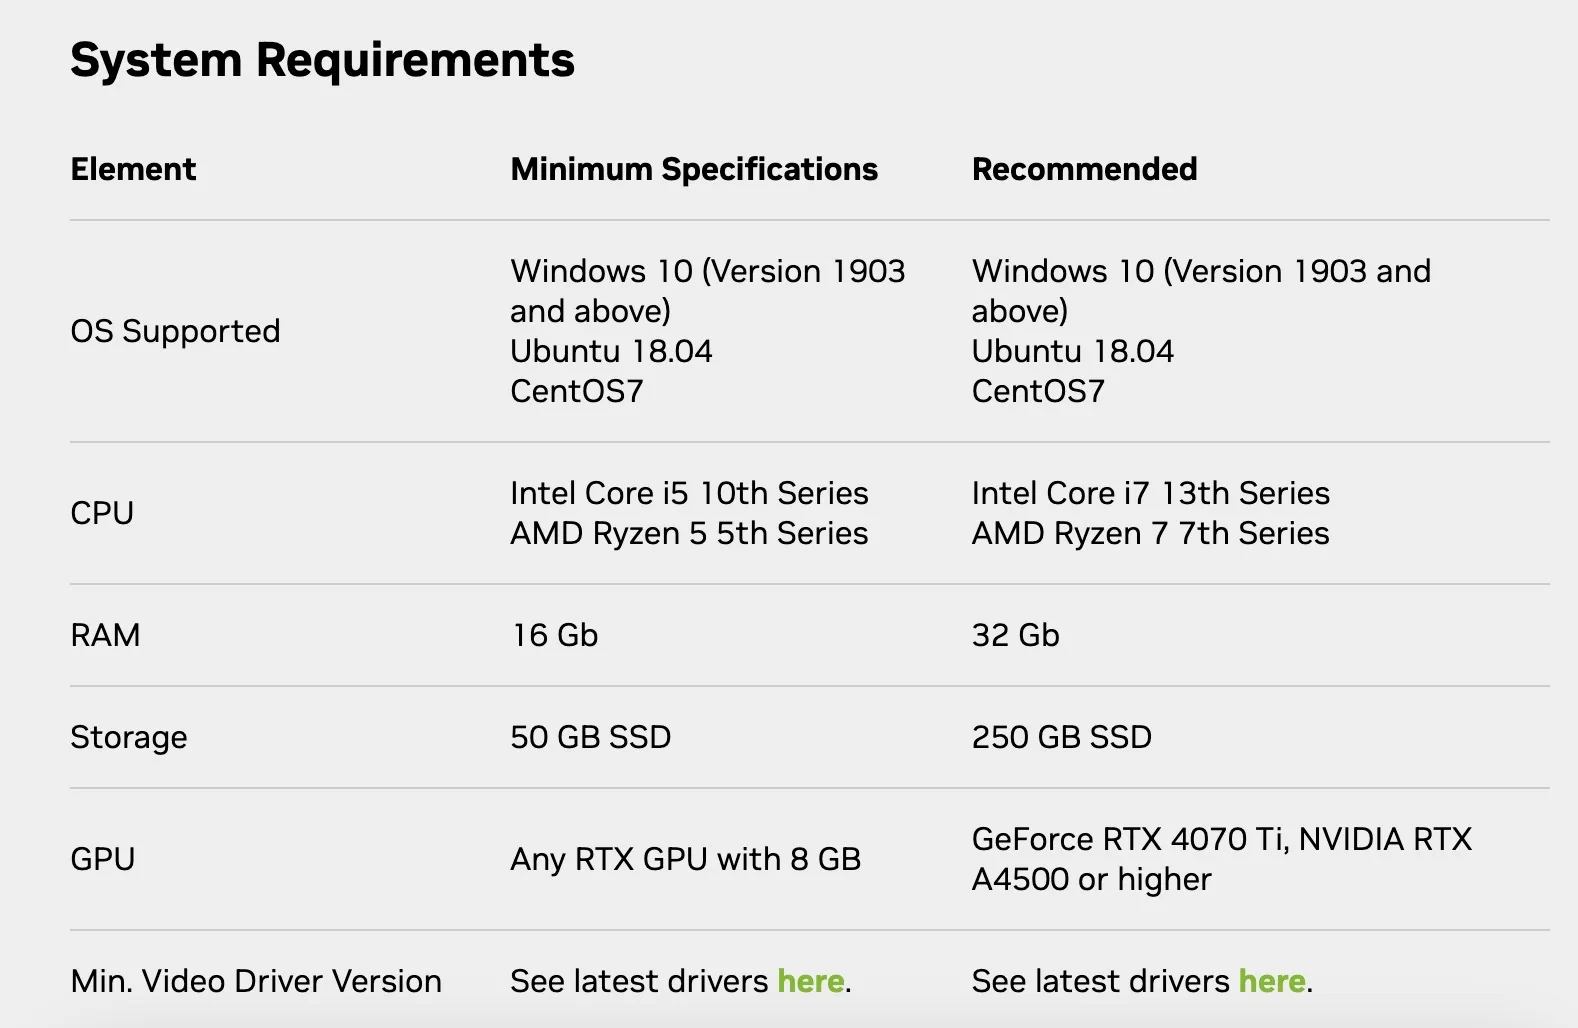Click the GeForce RTX 4070 Ti text
This screenshot has width=1578, height=1028.
point(1128,839)
